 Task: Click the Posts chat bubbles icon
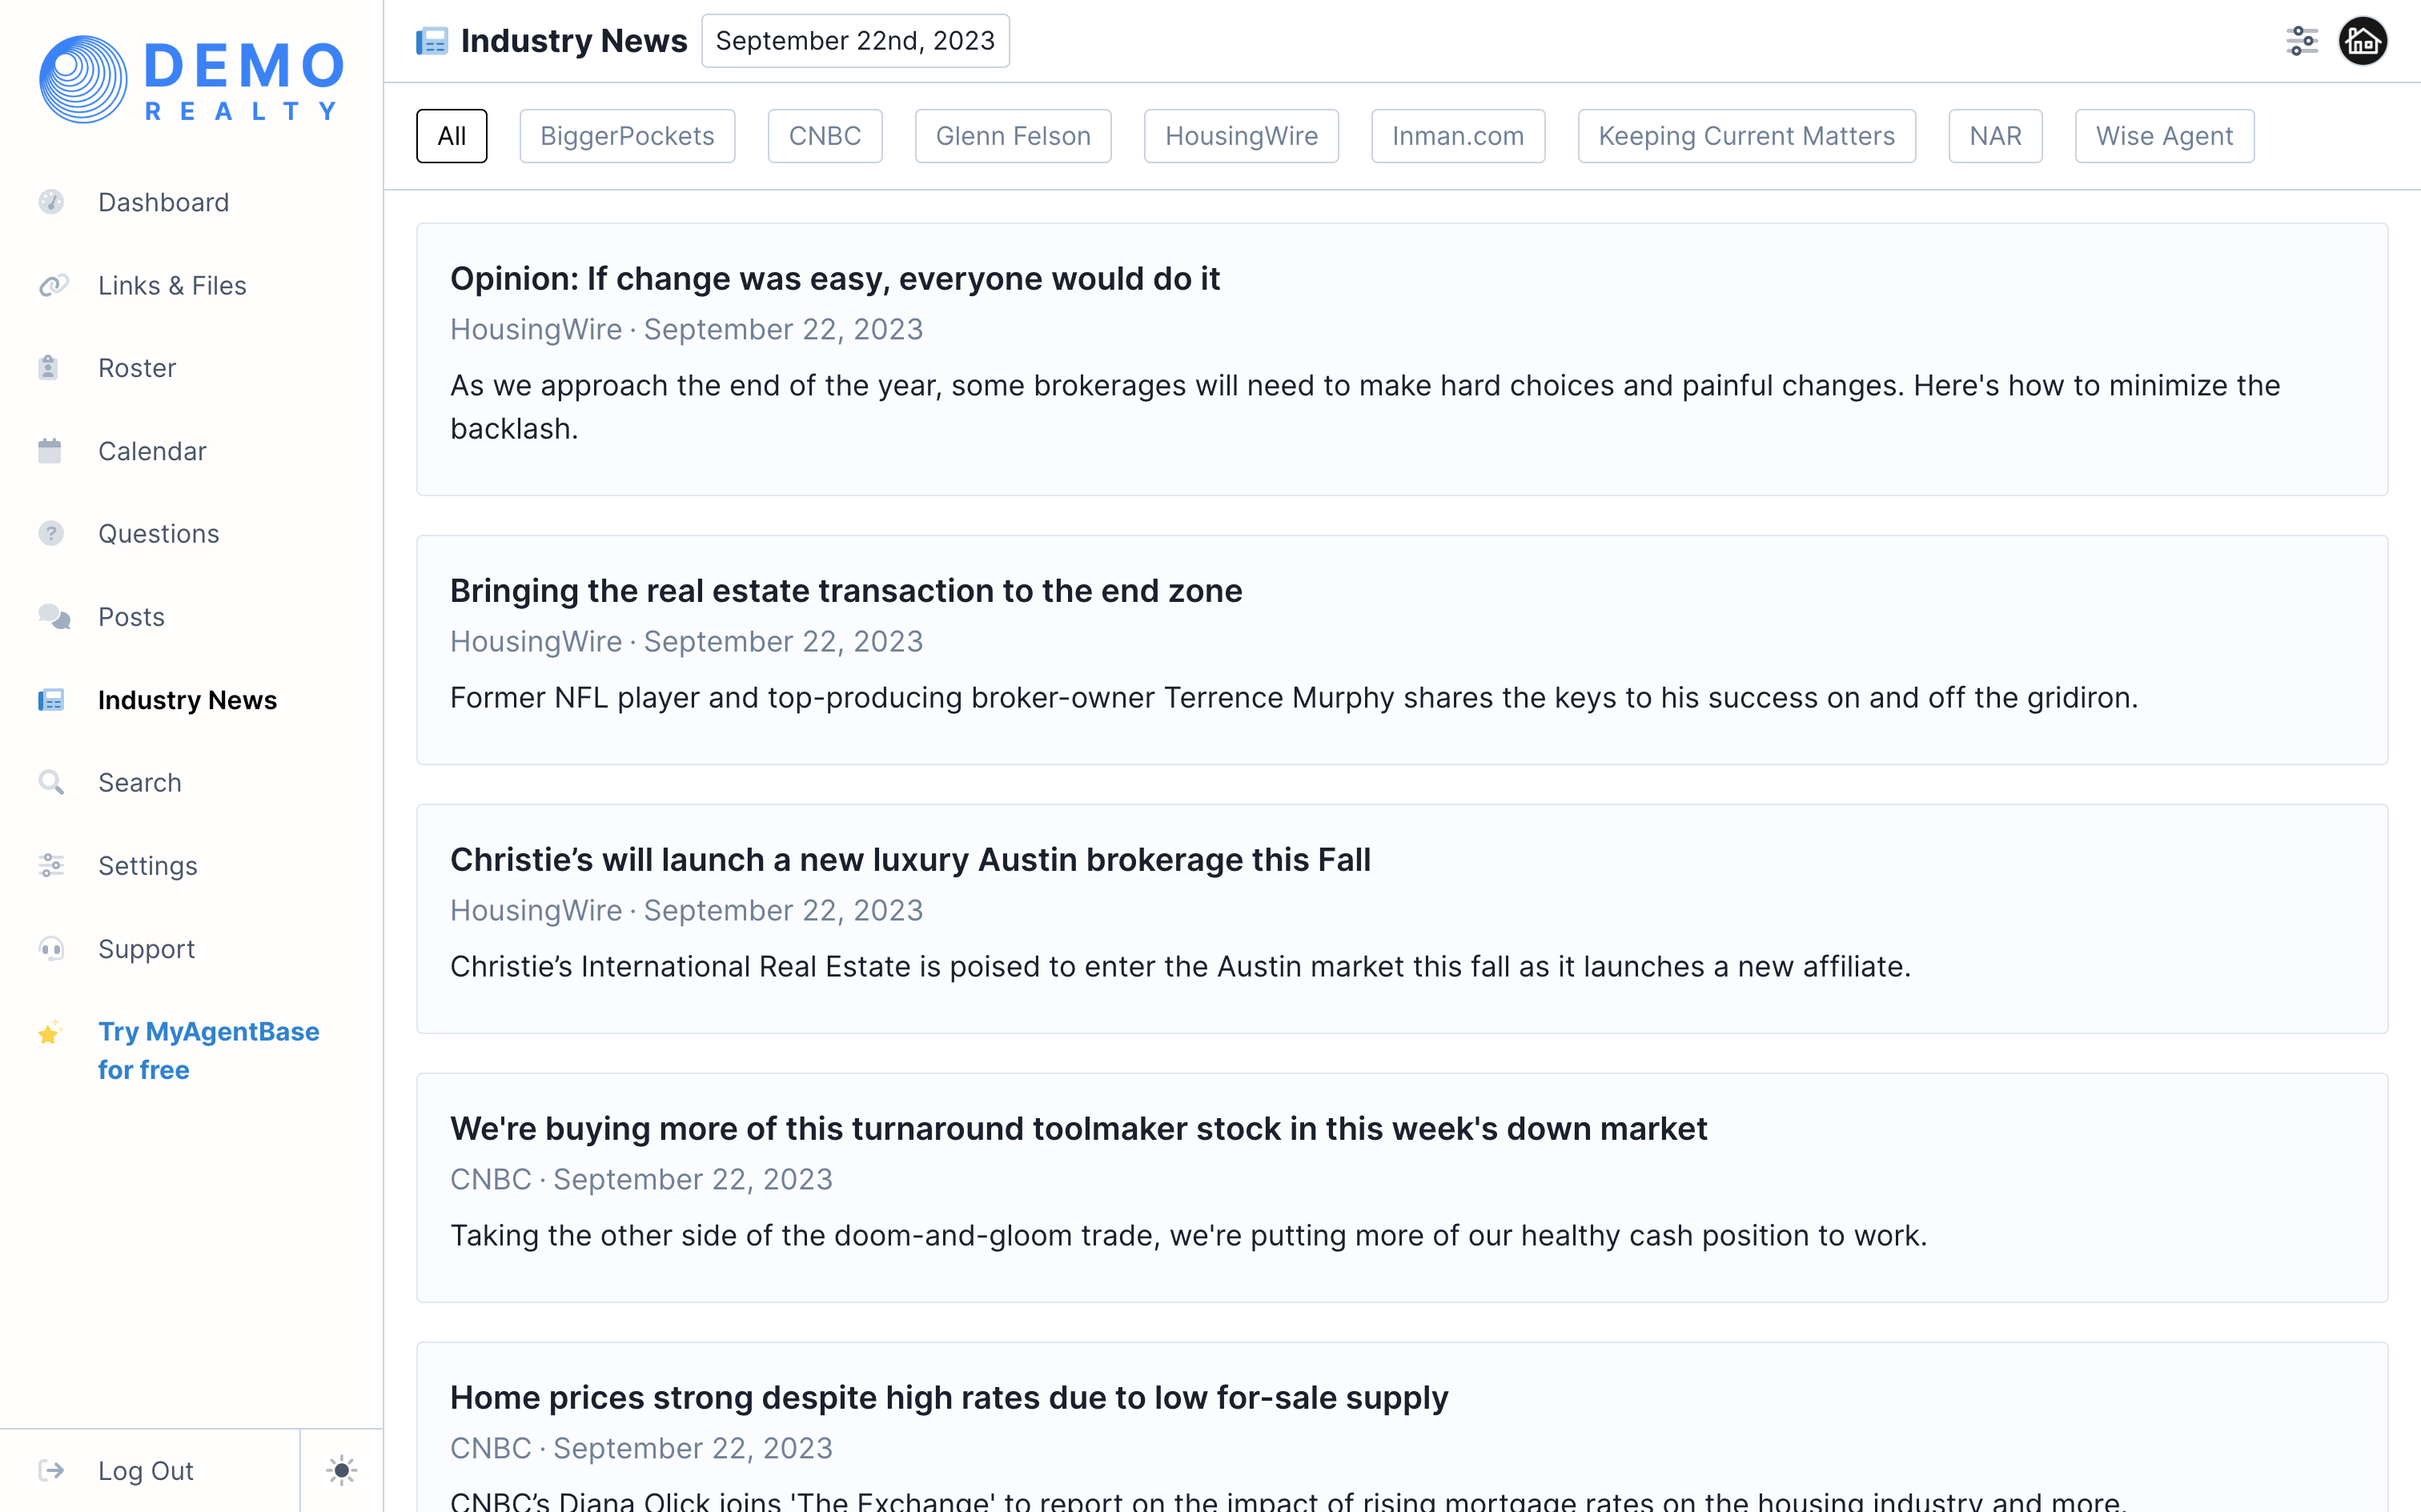(x=53, y=617)
